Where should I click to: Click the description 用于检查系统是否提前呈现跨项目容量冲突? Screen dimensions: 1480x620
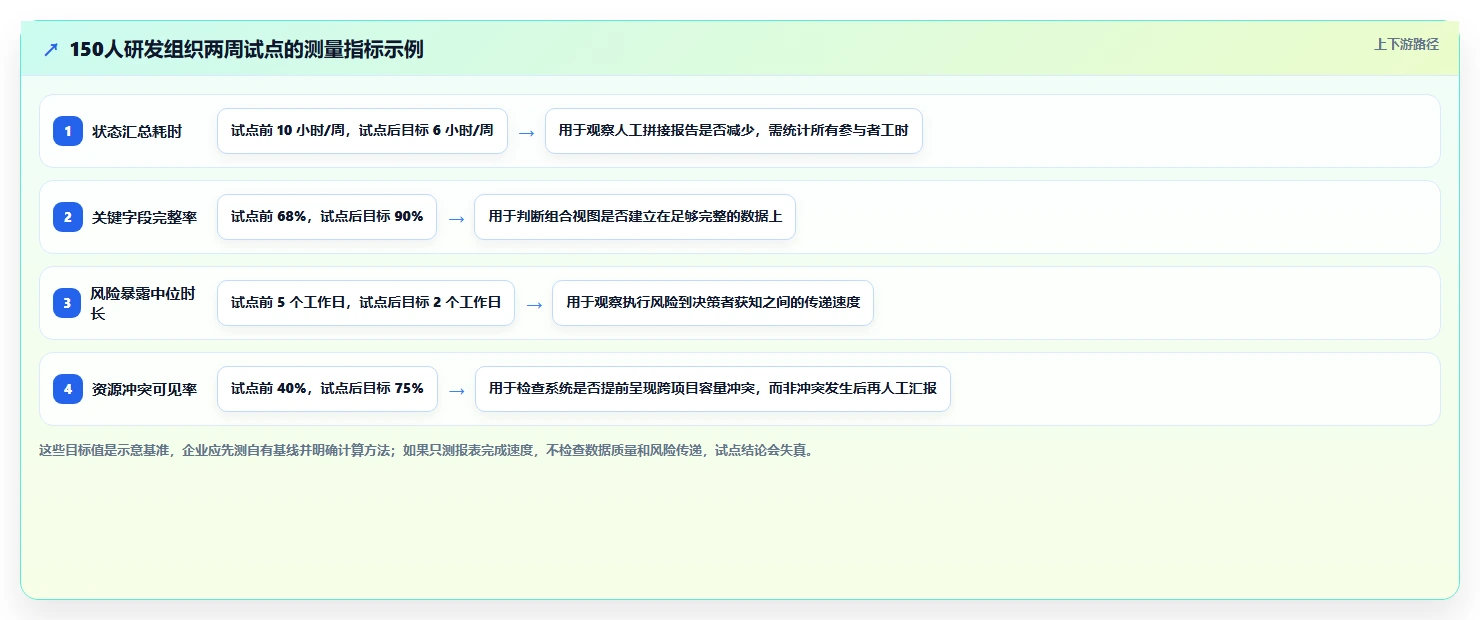712,389
